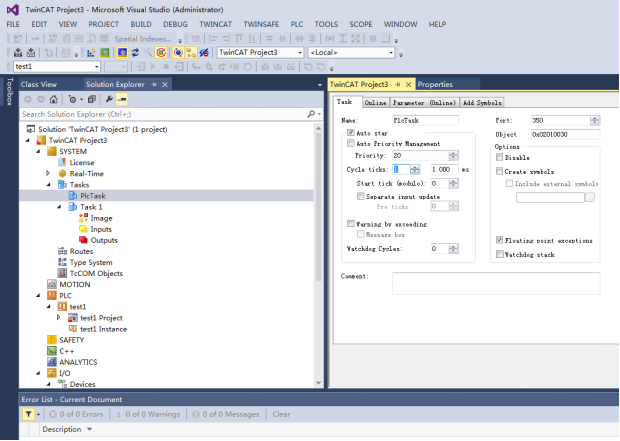Viewport: 620px width, 441px height.
Task: Click 0 of 0 Warnings button
Action: tap(148, 415)
